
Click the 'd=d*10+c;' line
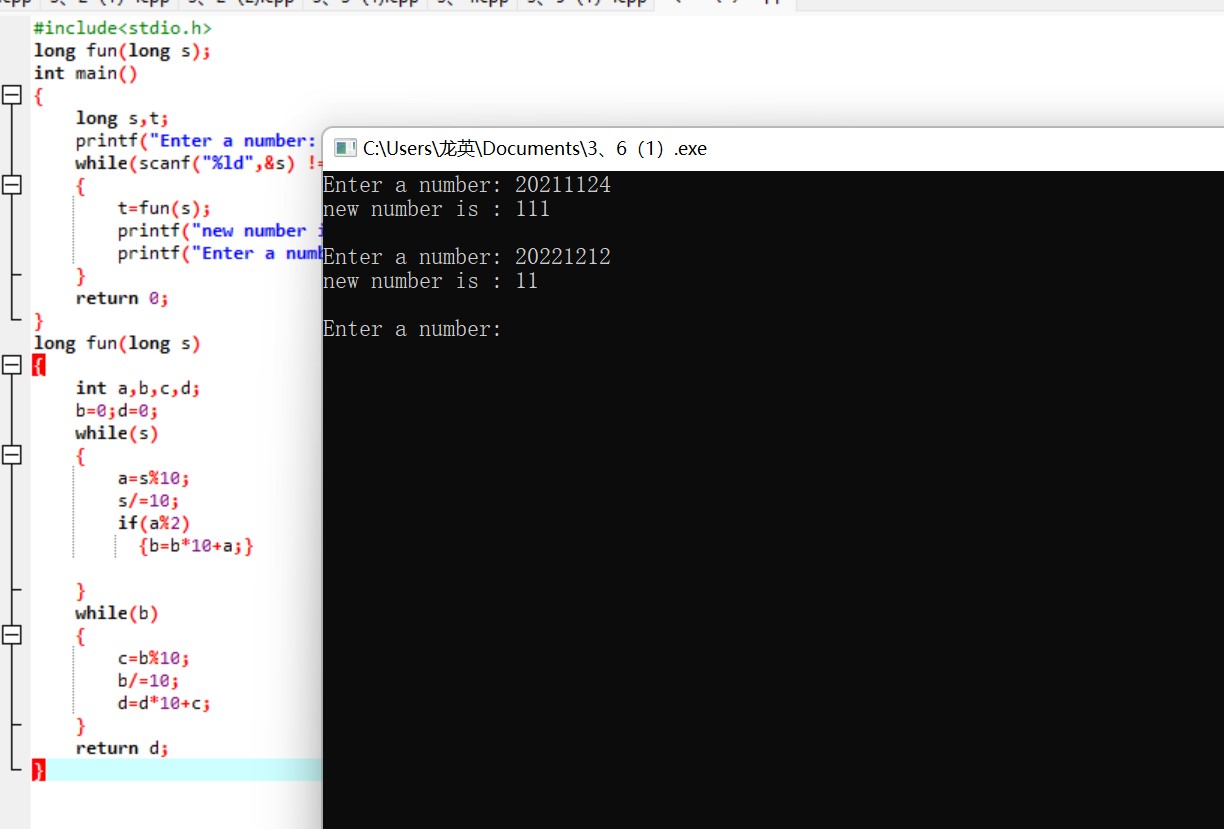click(x=164, y=703)
